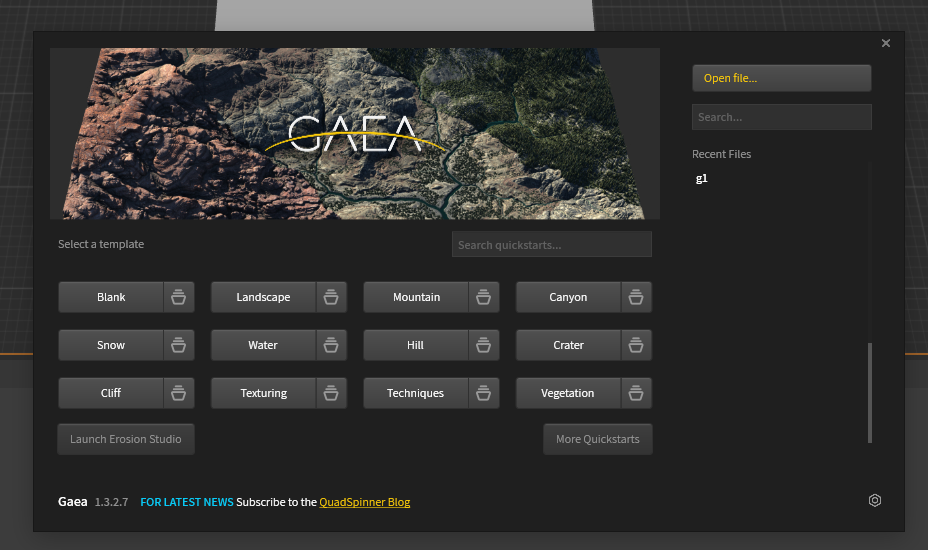
Task: Select the Hill template
Action: (415, 345)
